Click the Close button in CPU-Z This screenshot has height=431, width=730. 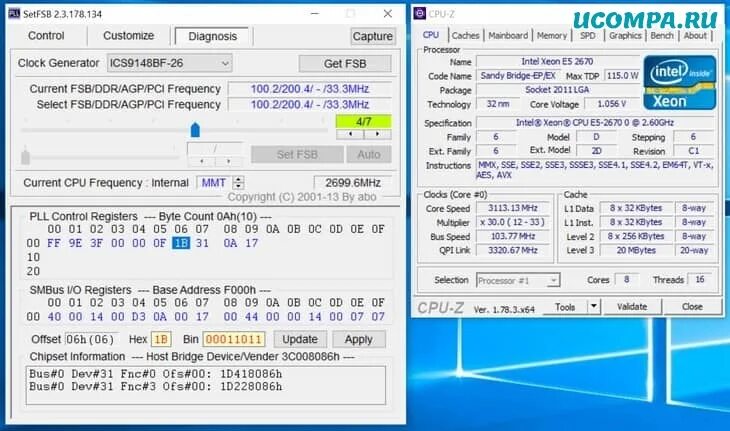(x=692, y=307)
